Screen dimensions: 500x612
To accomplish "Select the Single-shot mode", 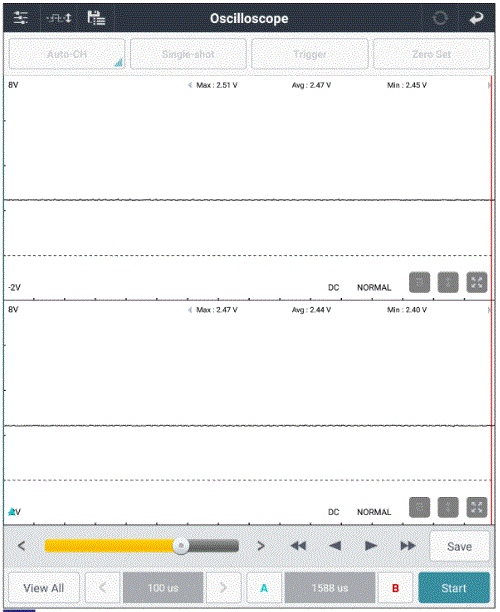I will coord(188,54).
